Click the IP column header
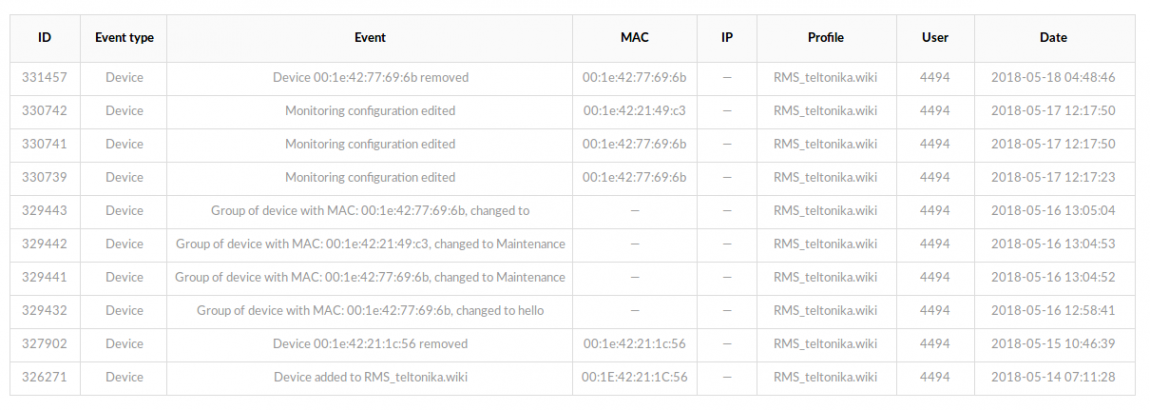This screenshot has width=1150, height=410. point(727,38)
